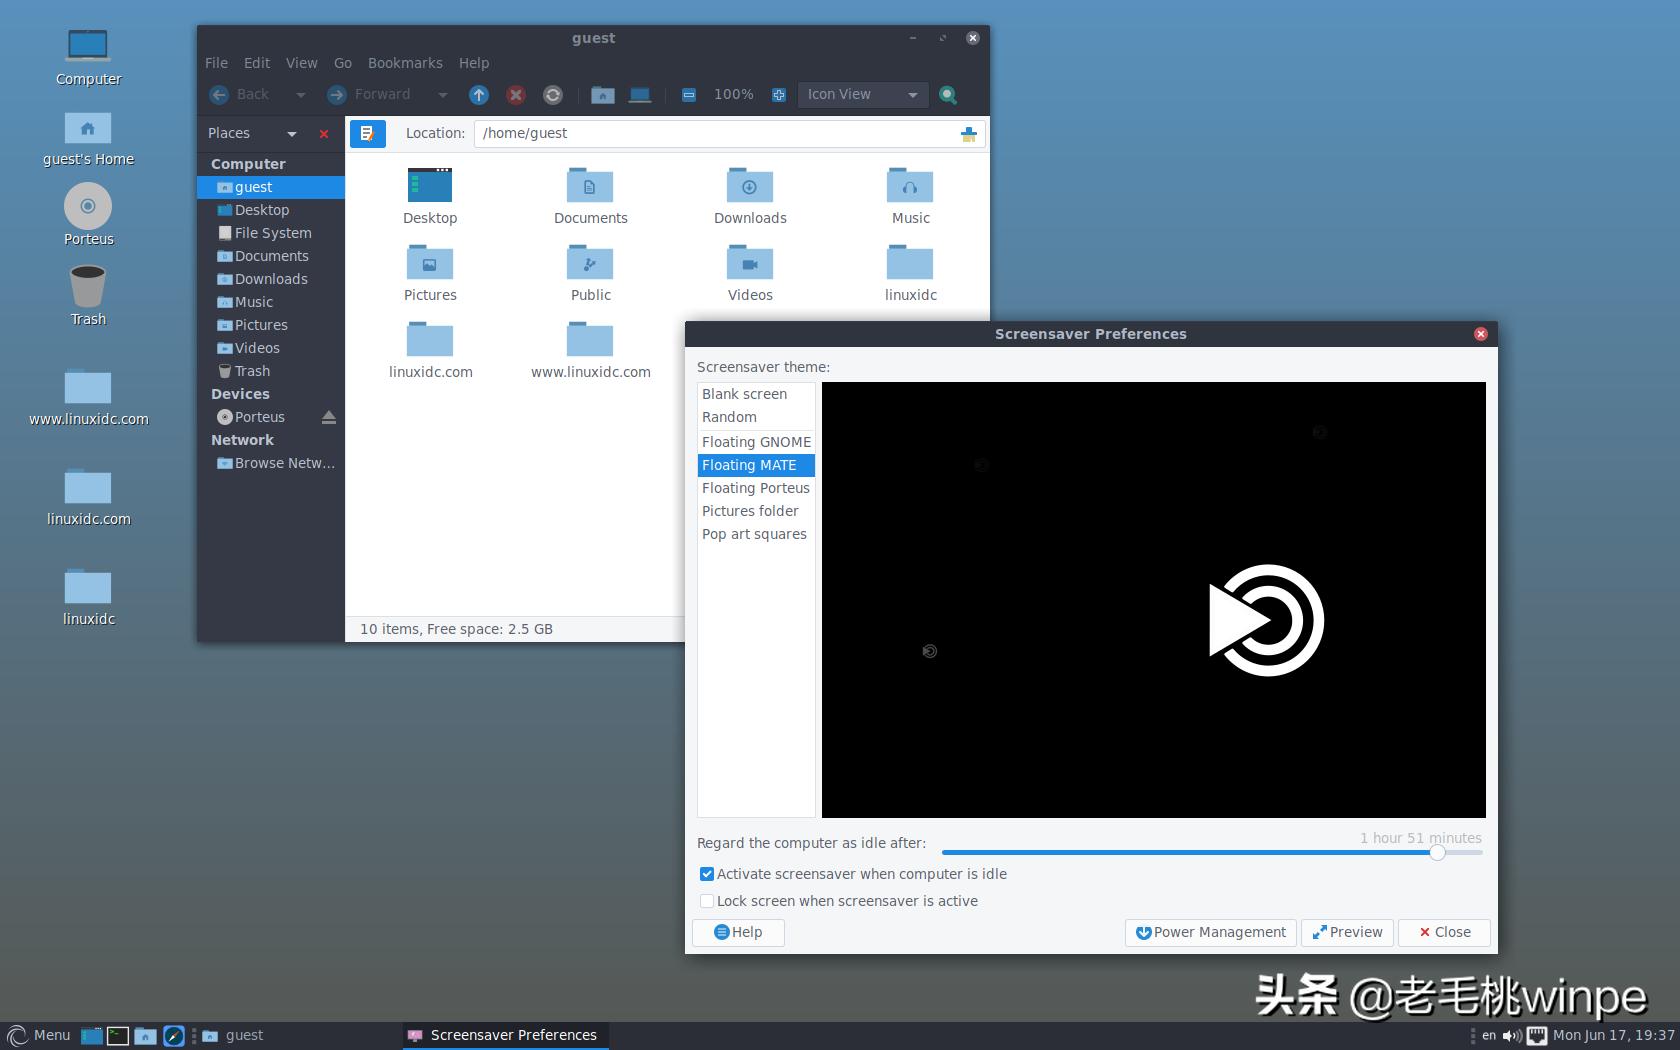Open the Go menu

(342, 62)
